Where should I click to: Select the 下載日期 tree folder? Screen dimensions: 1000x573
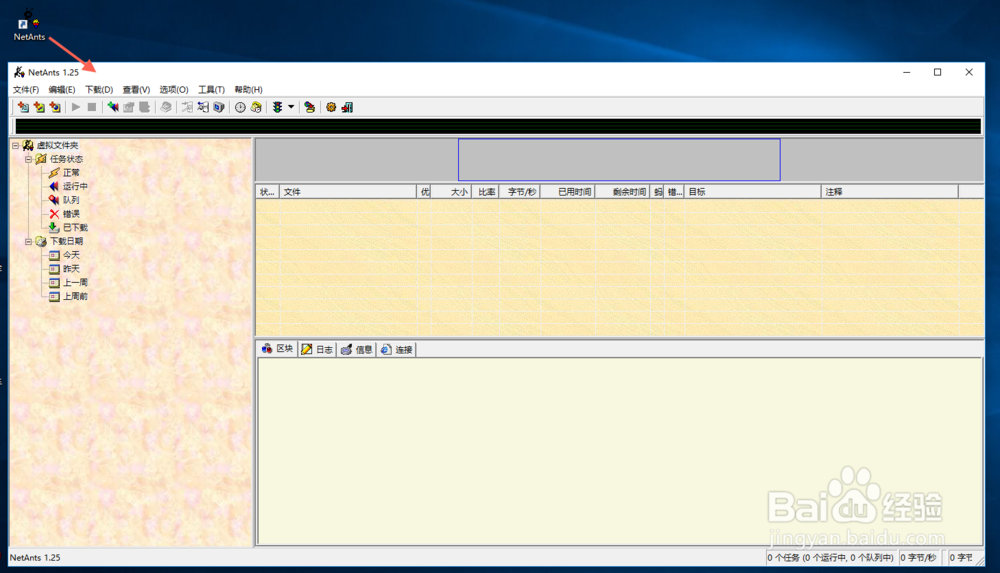point(66,241)
